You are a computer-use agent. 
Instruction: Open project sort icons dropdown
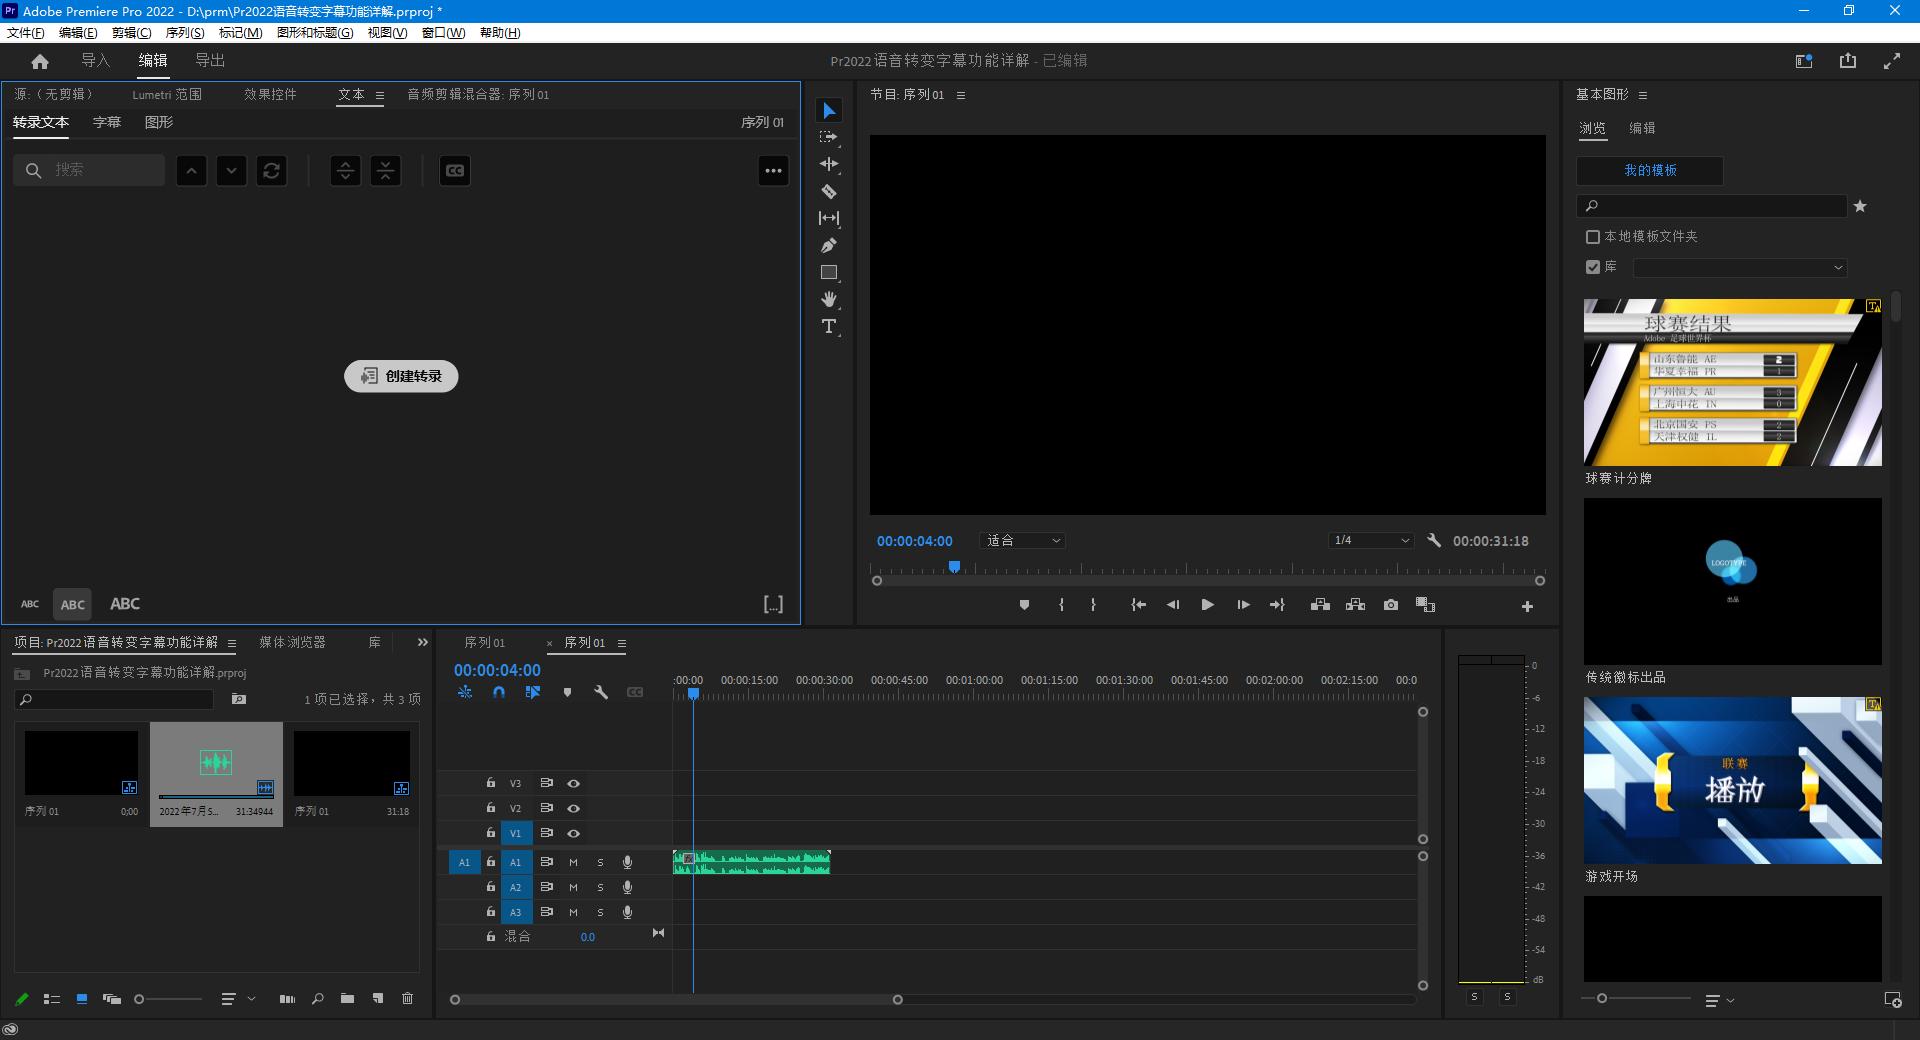pyautogui.click(x=237, y=999)
